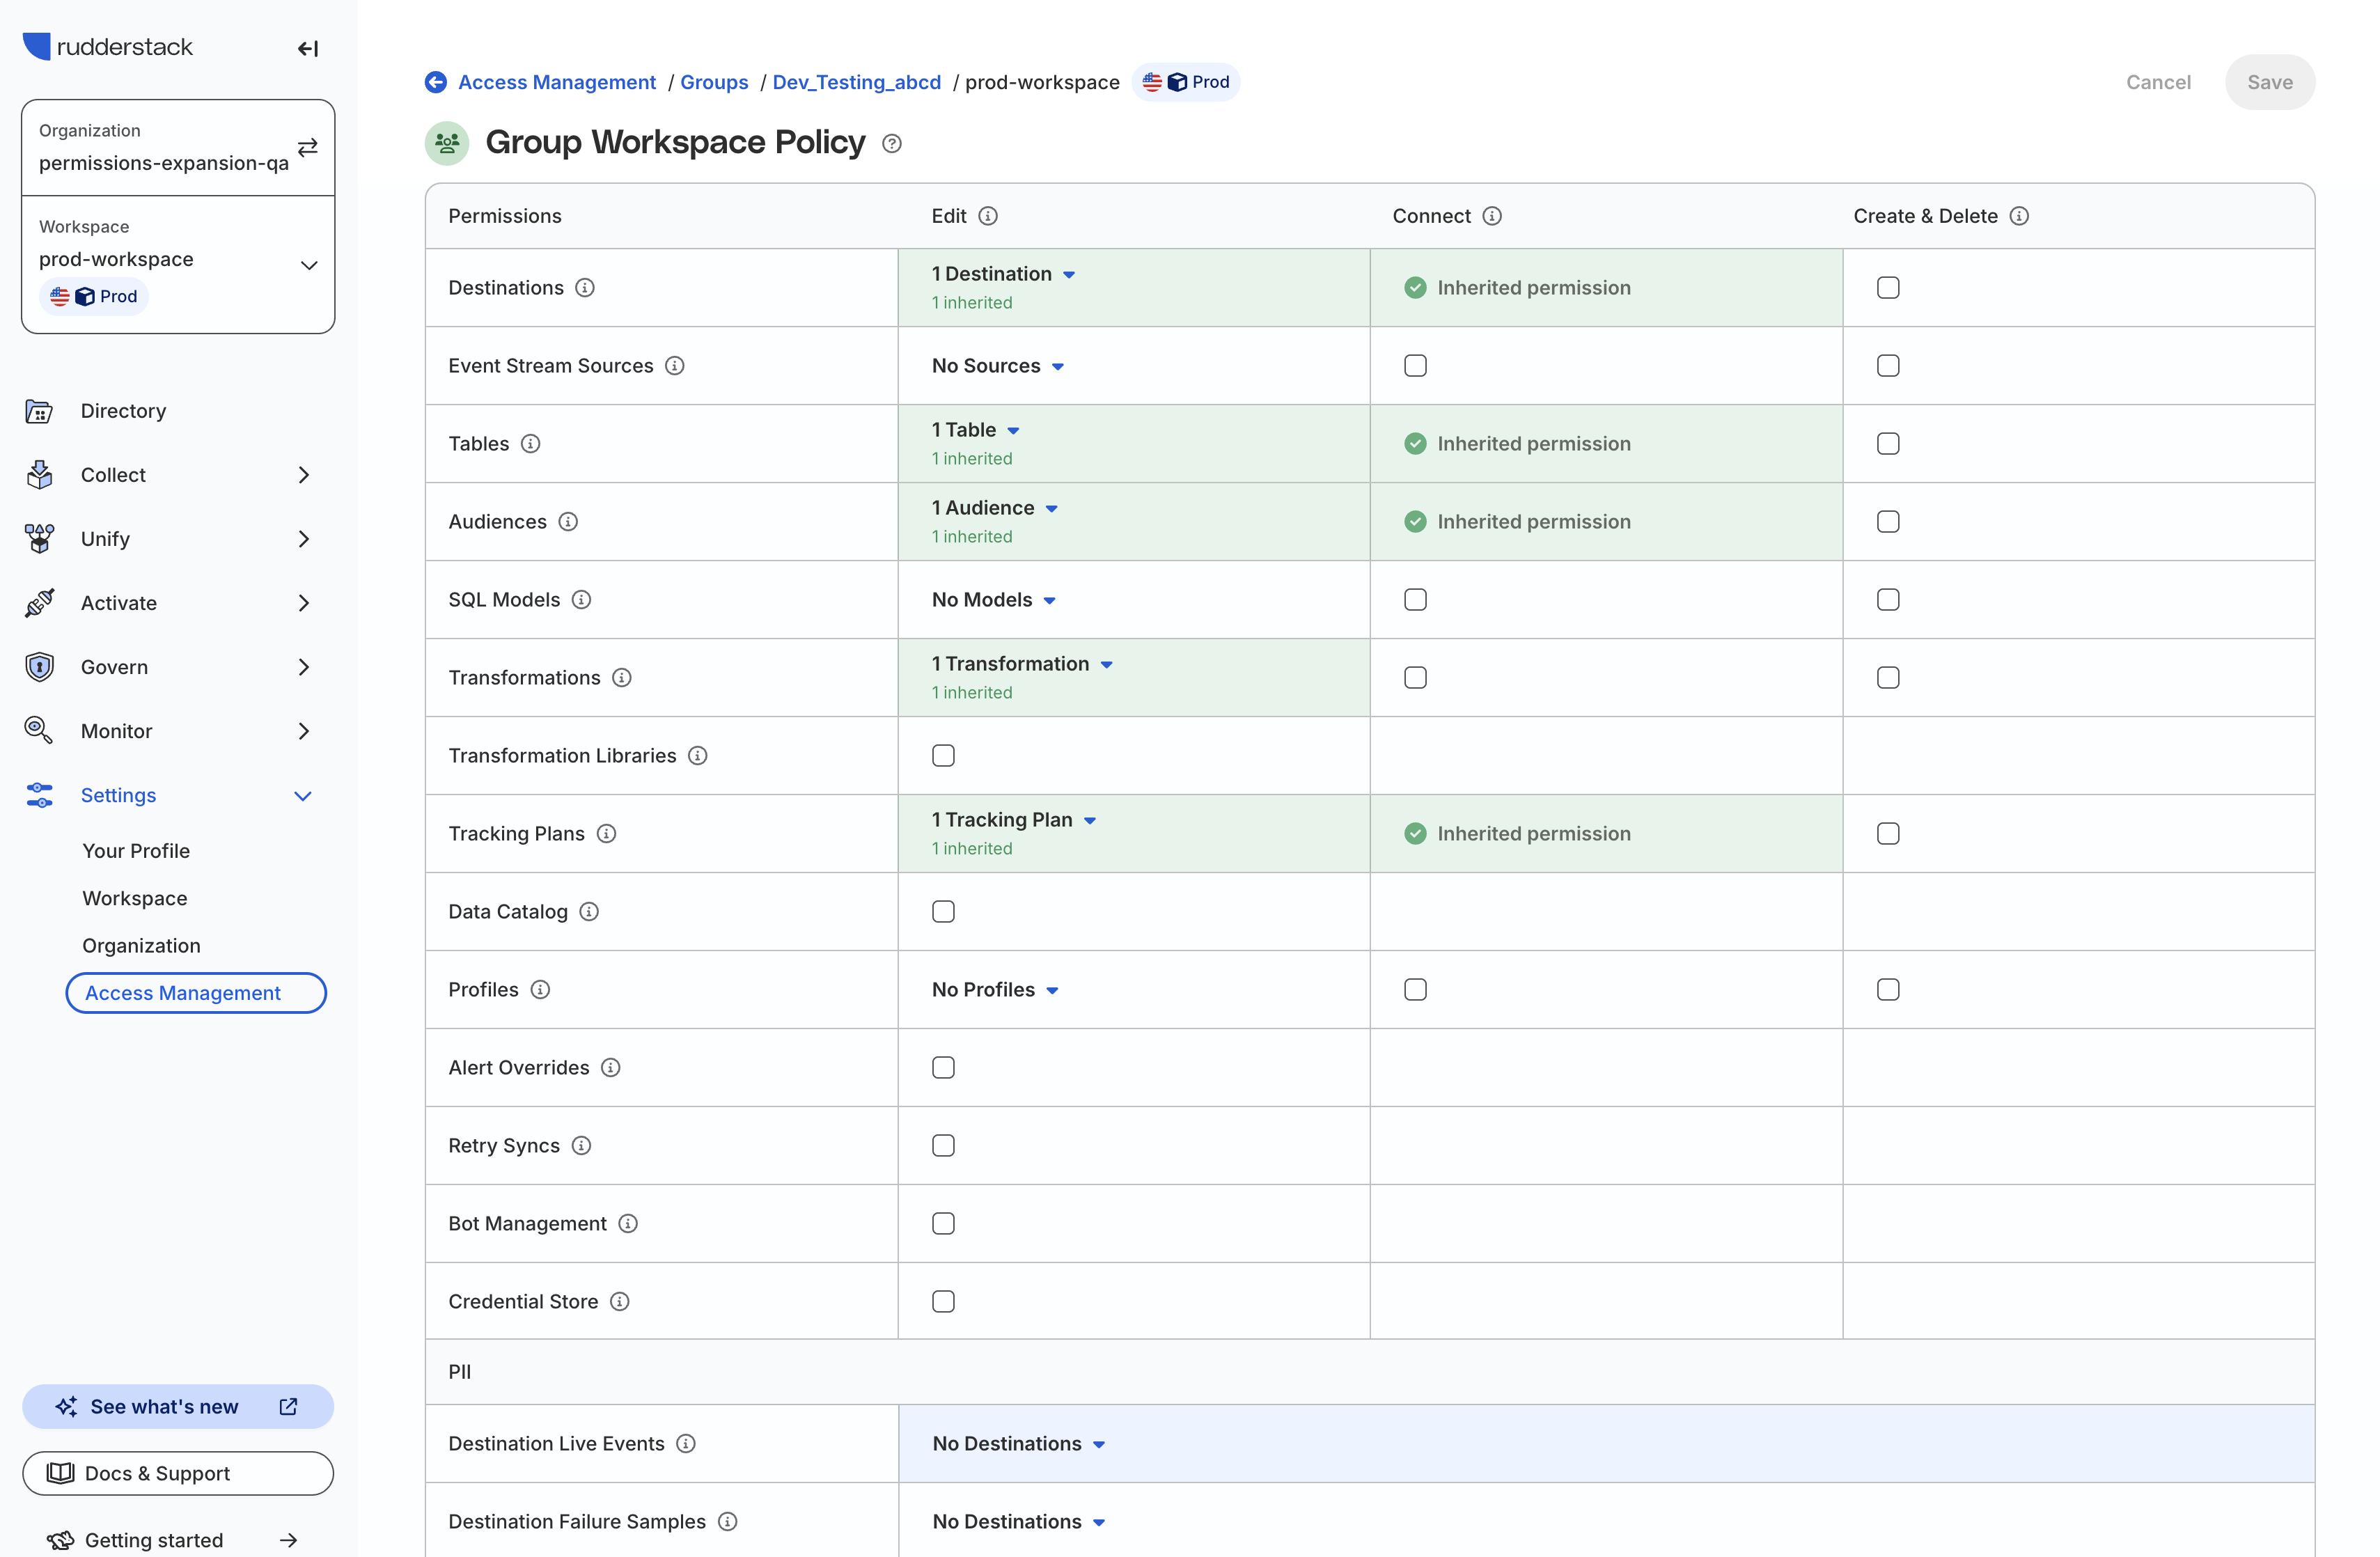Click the Monitor magnifier icon
Viewport: 2380px width, 1557px height.
click(39, 730)
